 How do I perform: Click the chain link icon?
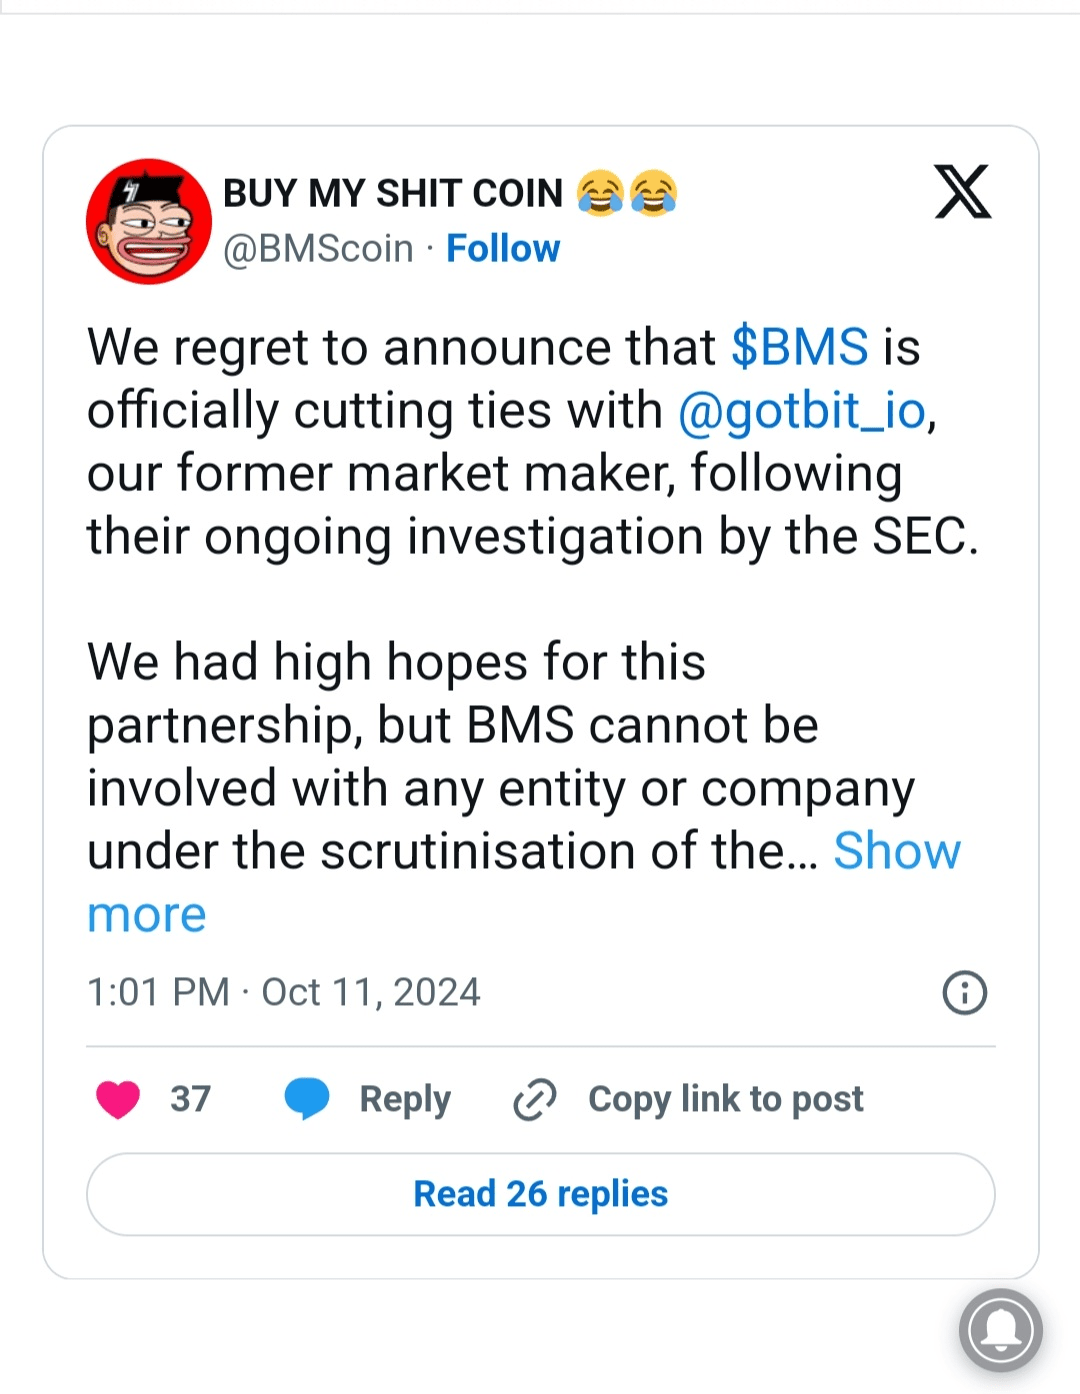point(535,1099)
